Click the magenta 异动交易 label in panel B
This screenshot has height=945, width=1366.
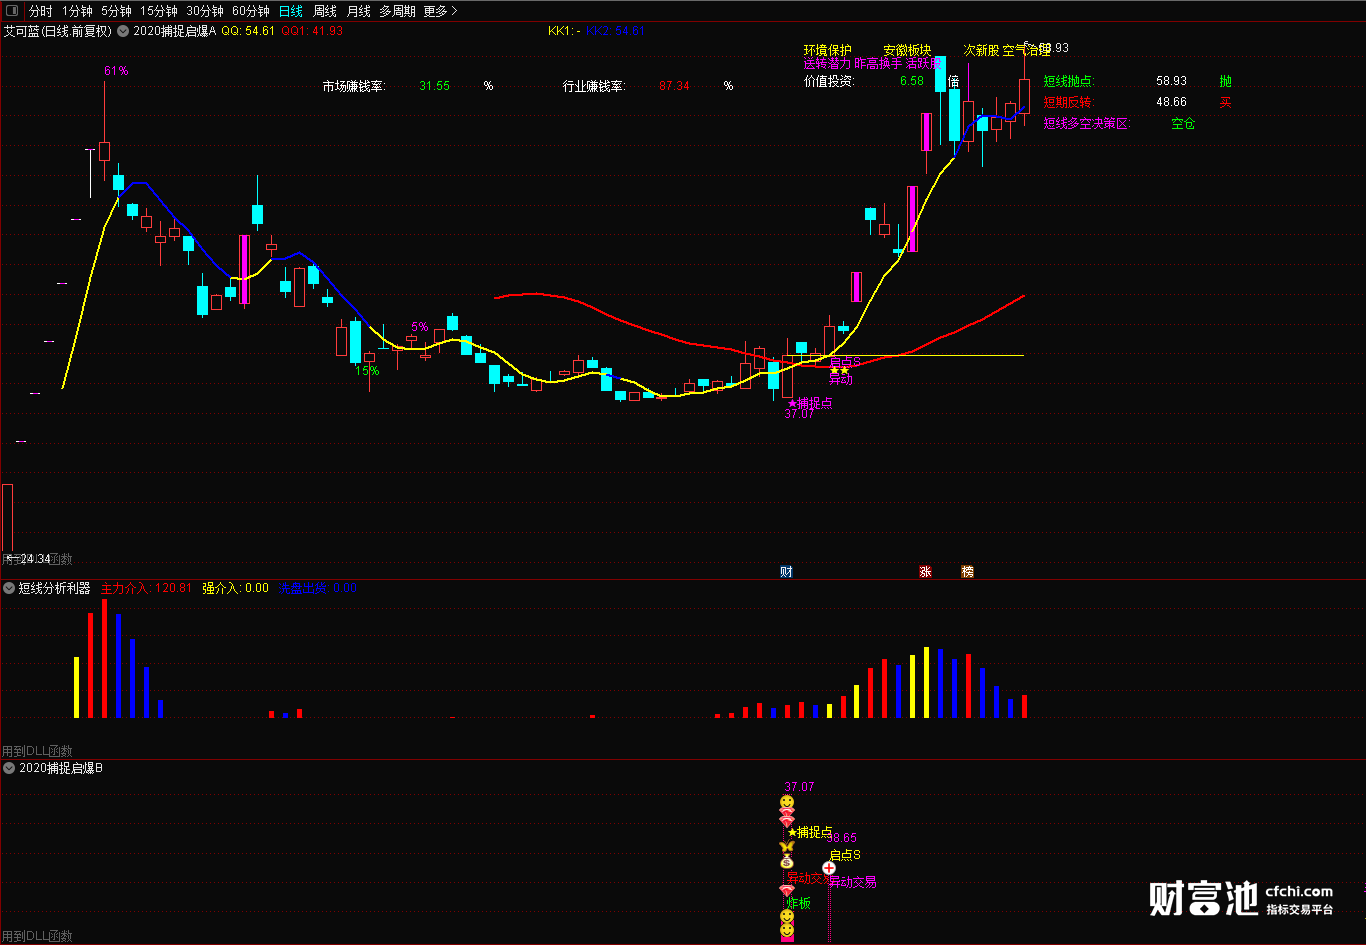click(x=853, y=882)
